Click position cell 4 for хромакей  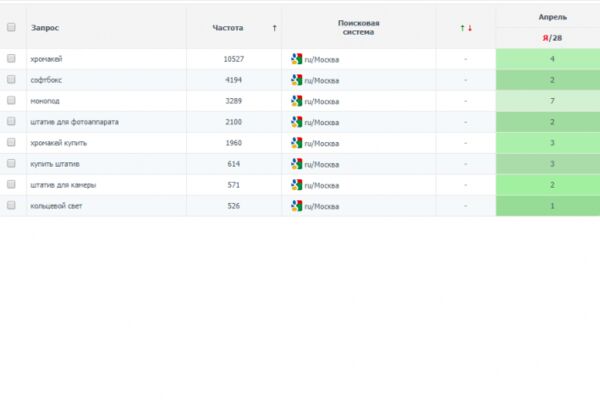click(x=548, y=59)
